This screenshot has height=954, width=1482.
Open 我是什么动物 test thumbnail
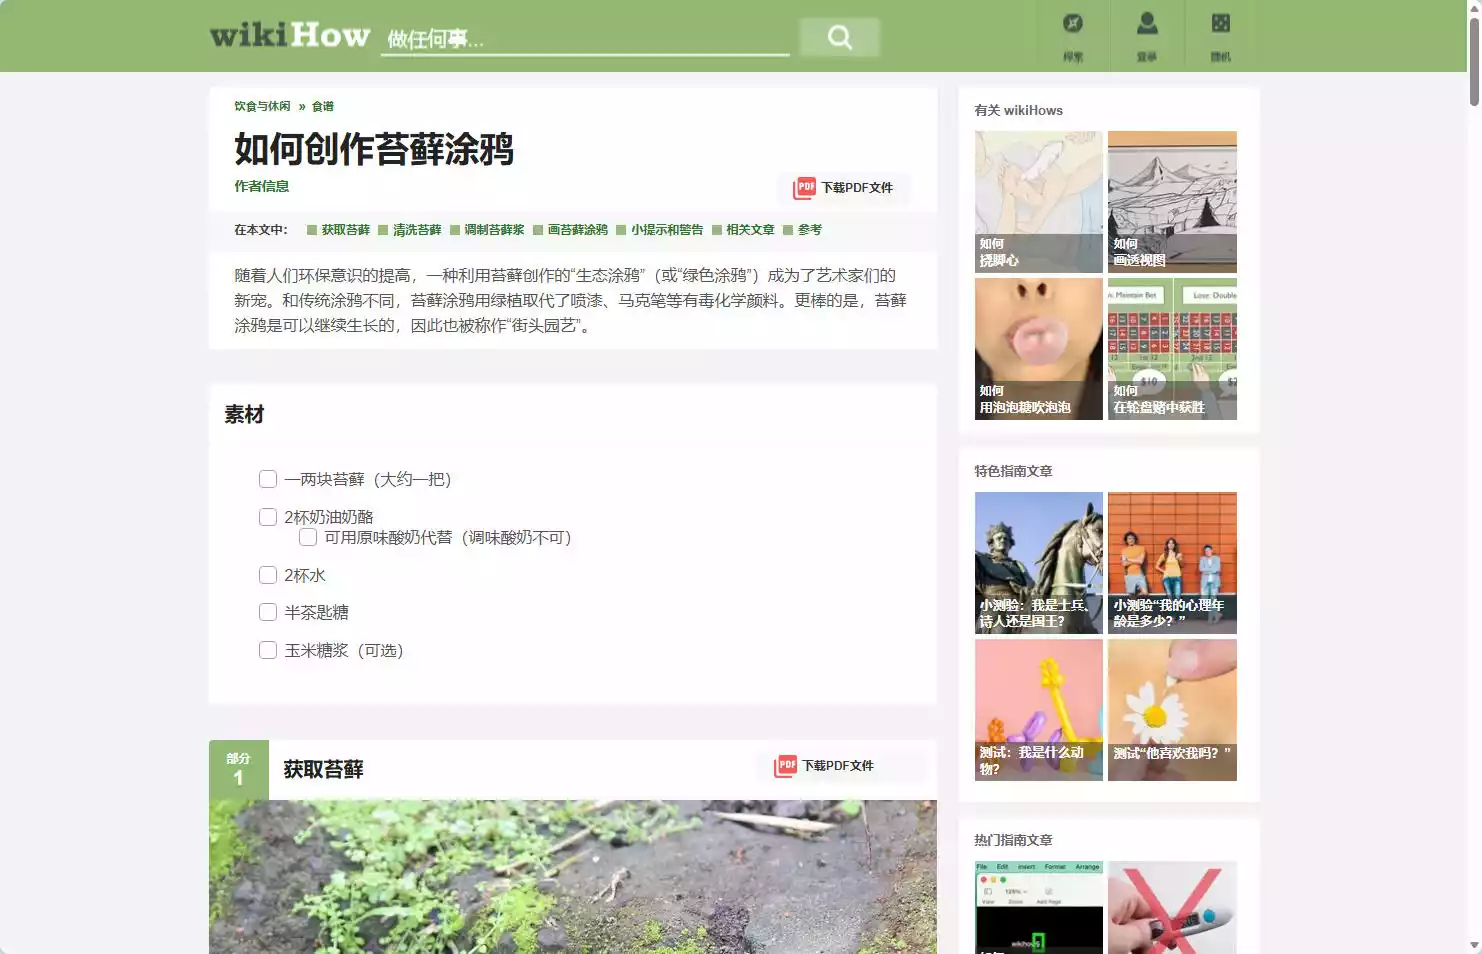click(1039, 710)
